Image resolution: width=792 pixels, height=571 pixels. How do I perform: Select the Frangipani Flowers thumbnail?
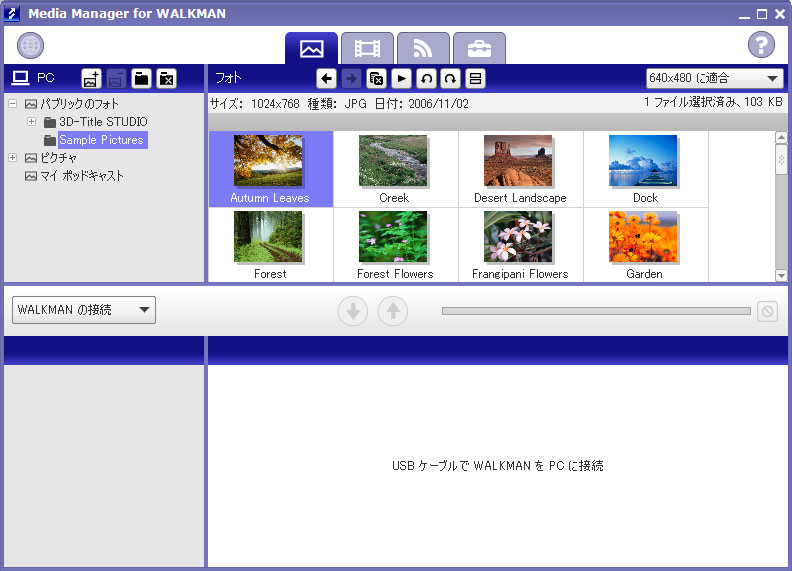pyautogui.click(x=521, y=245)
